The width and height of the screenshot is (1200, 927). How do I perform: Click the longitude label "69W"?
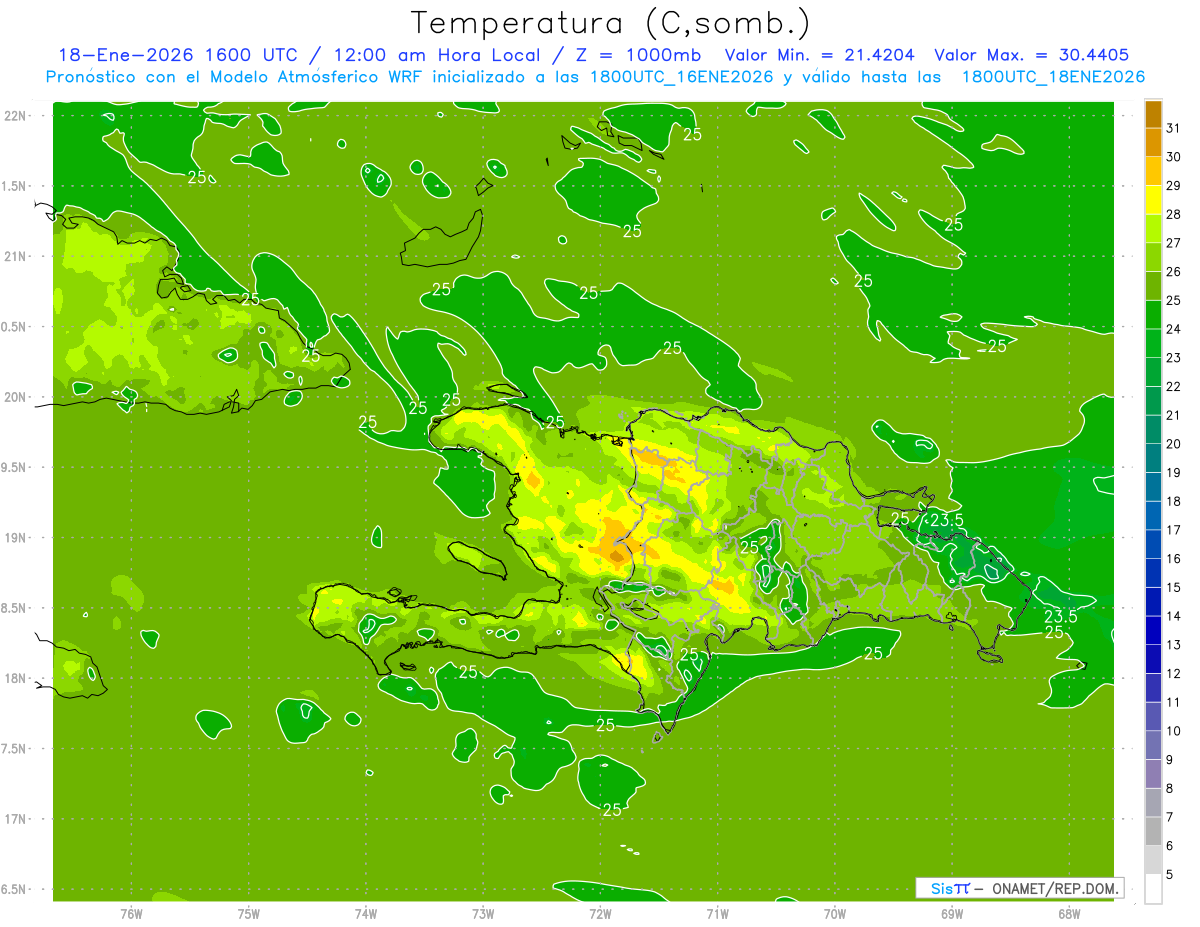952,913
